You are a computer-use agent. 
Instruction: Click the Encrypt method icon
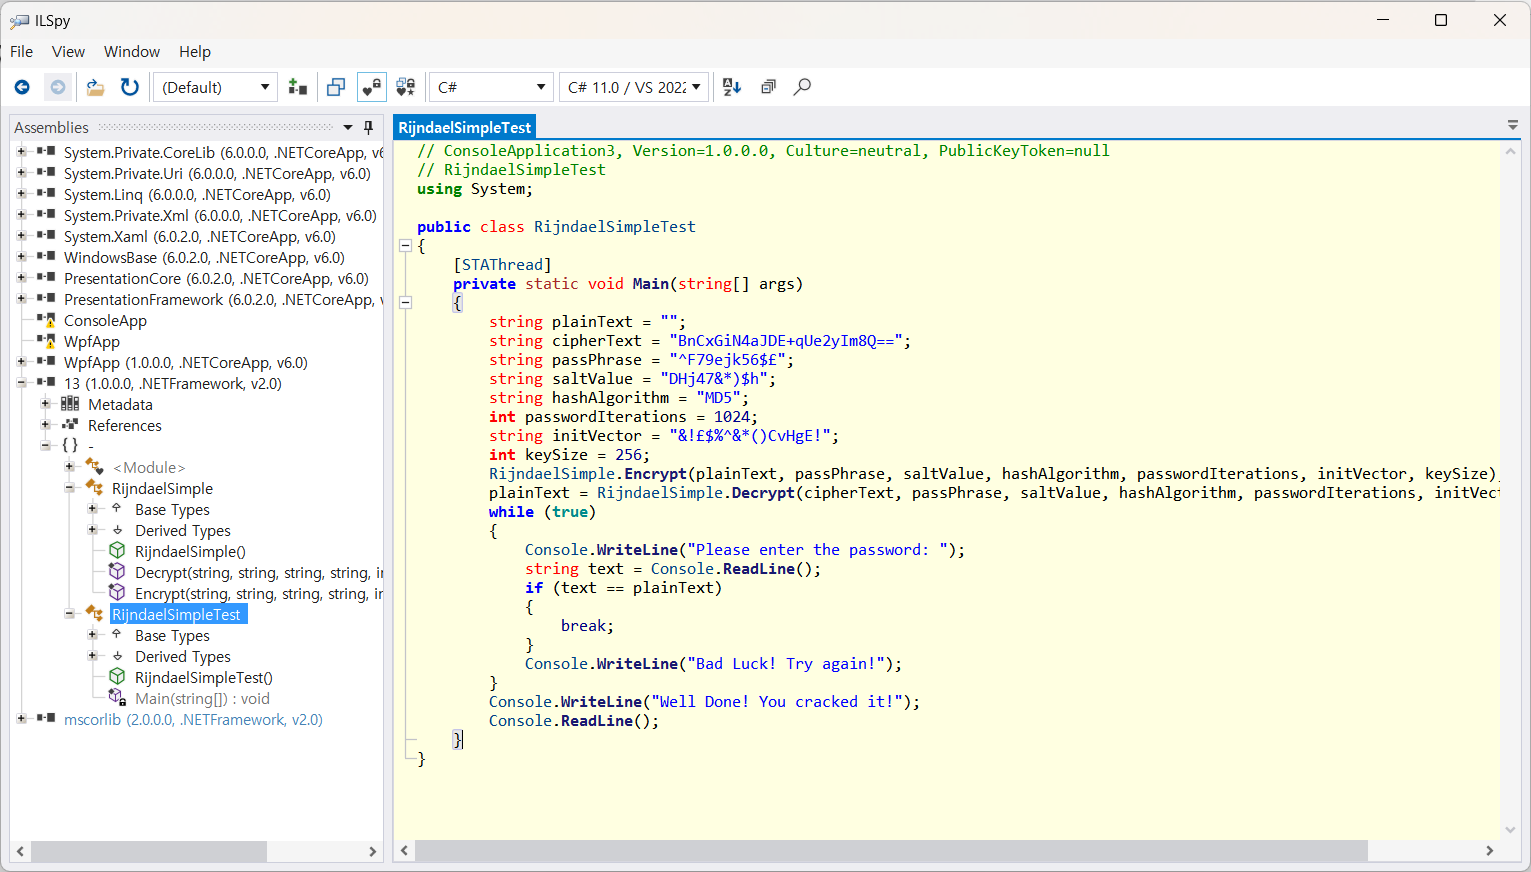click(117, 593)
